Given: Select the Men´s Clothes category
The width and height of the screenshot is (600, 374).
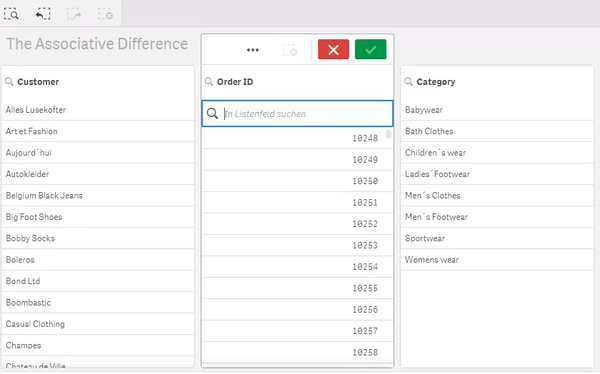Looking at the screenshot, I should pyautogui.click(x=497, y=196).
